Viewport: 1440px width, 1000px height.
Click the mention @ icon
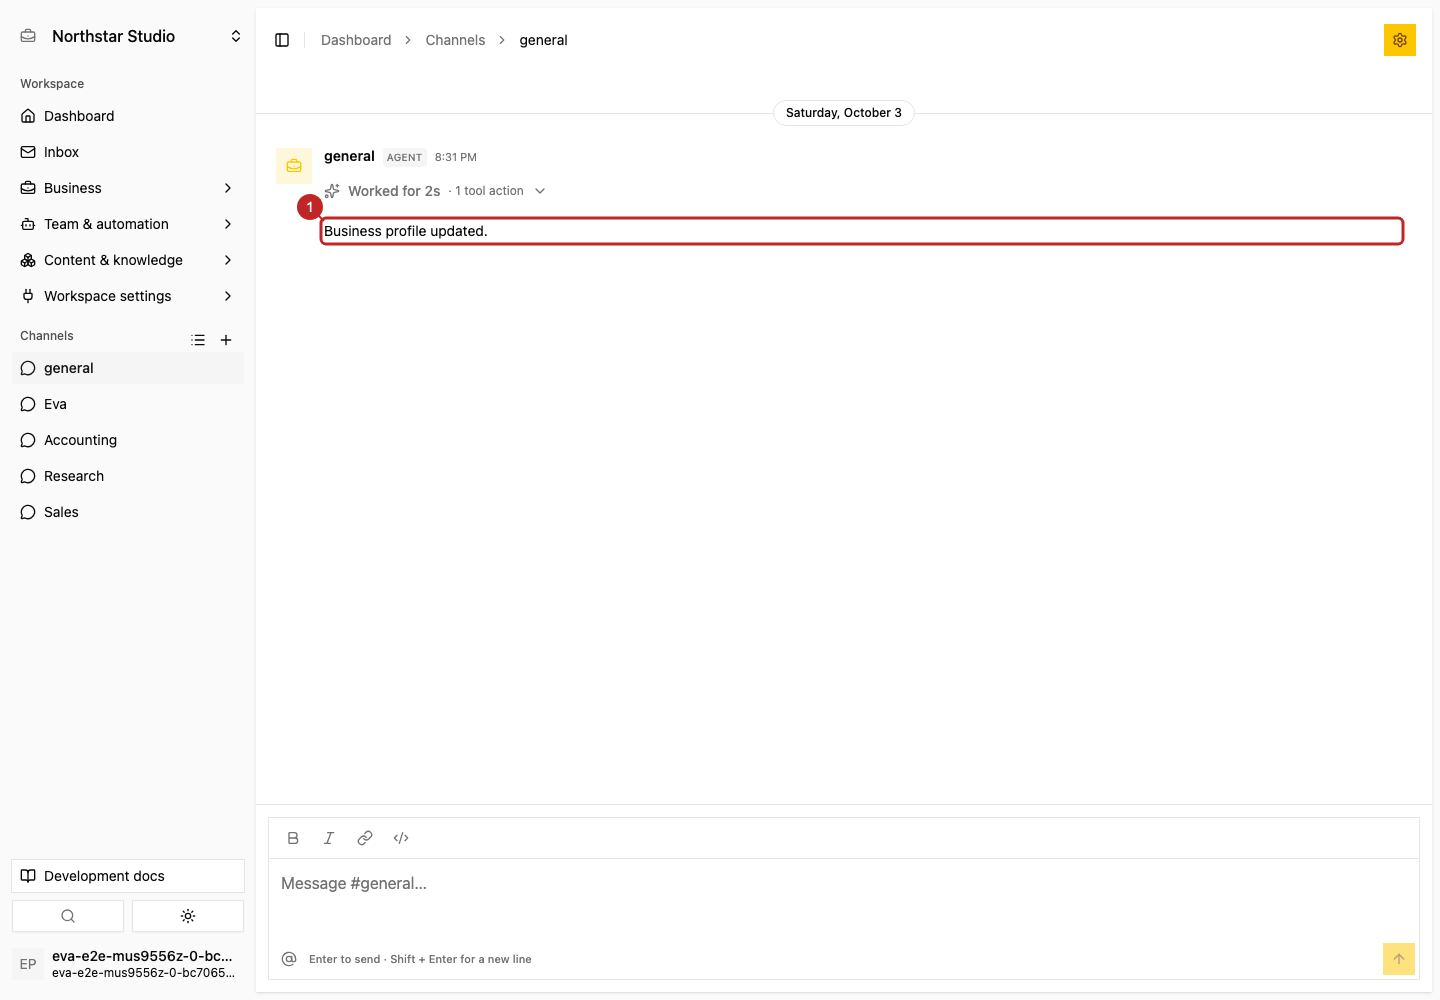289,959
